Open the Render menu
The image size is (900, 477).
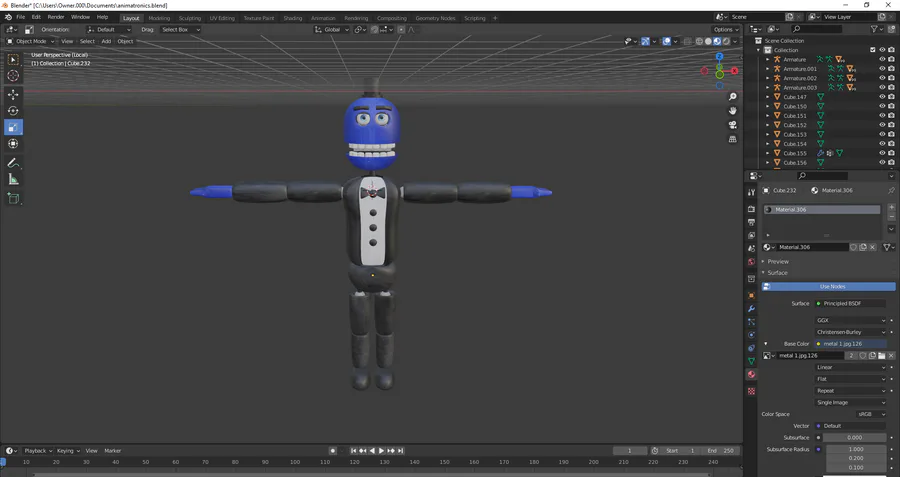[56, 17]
